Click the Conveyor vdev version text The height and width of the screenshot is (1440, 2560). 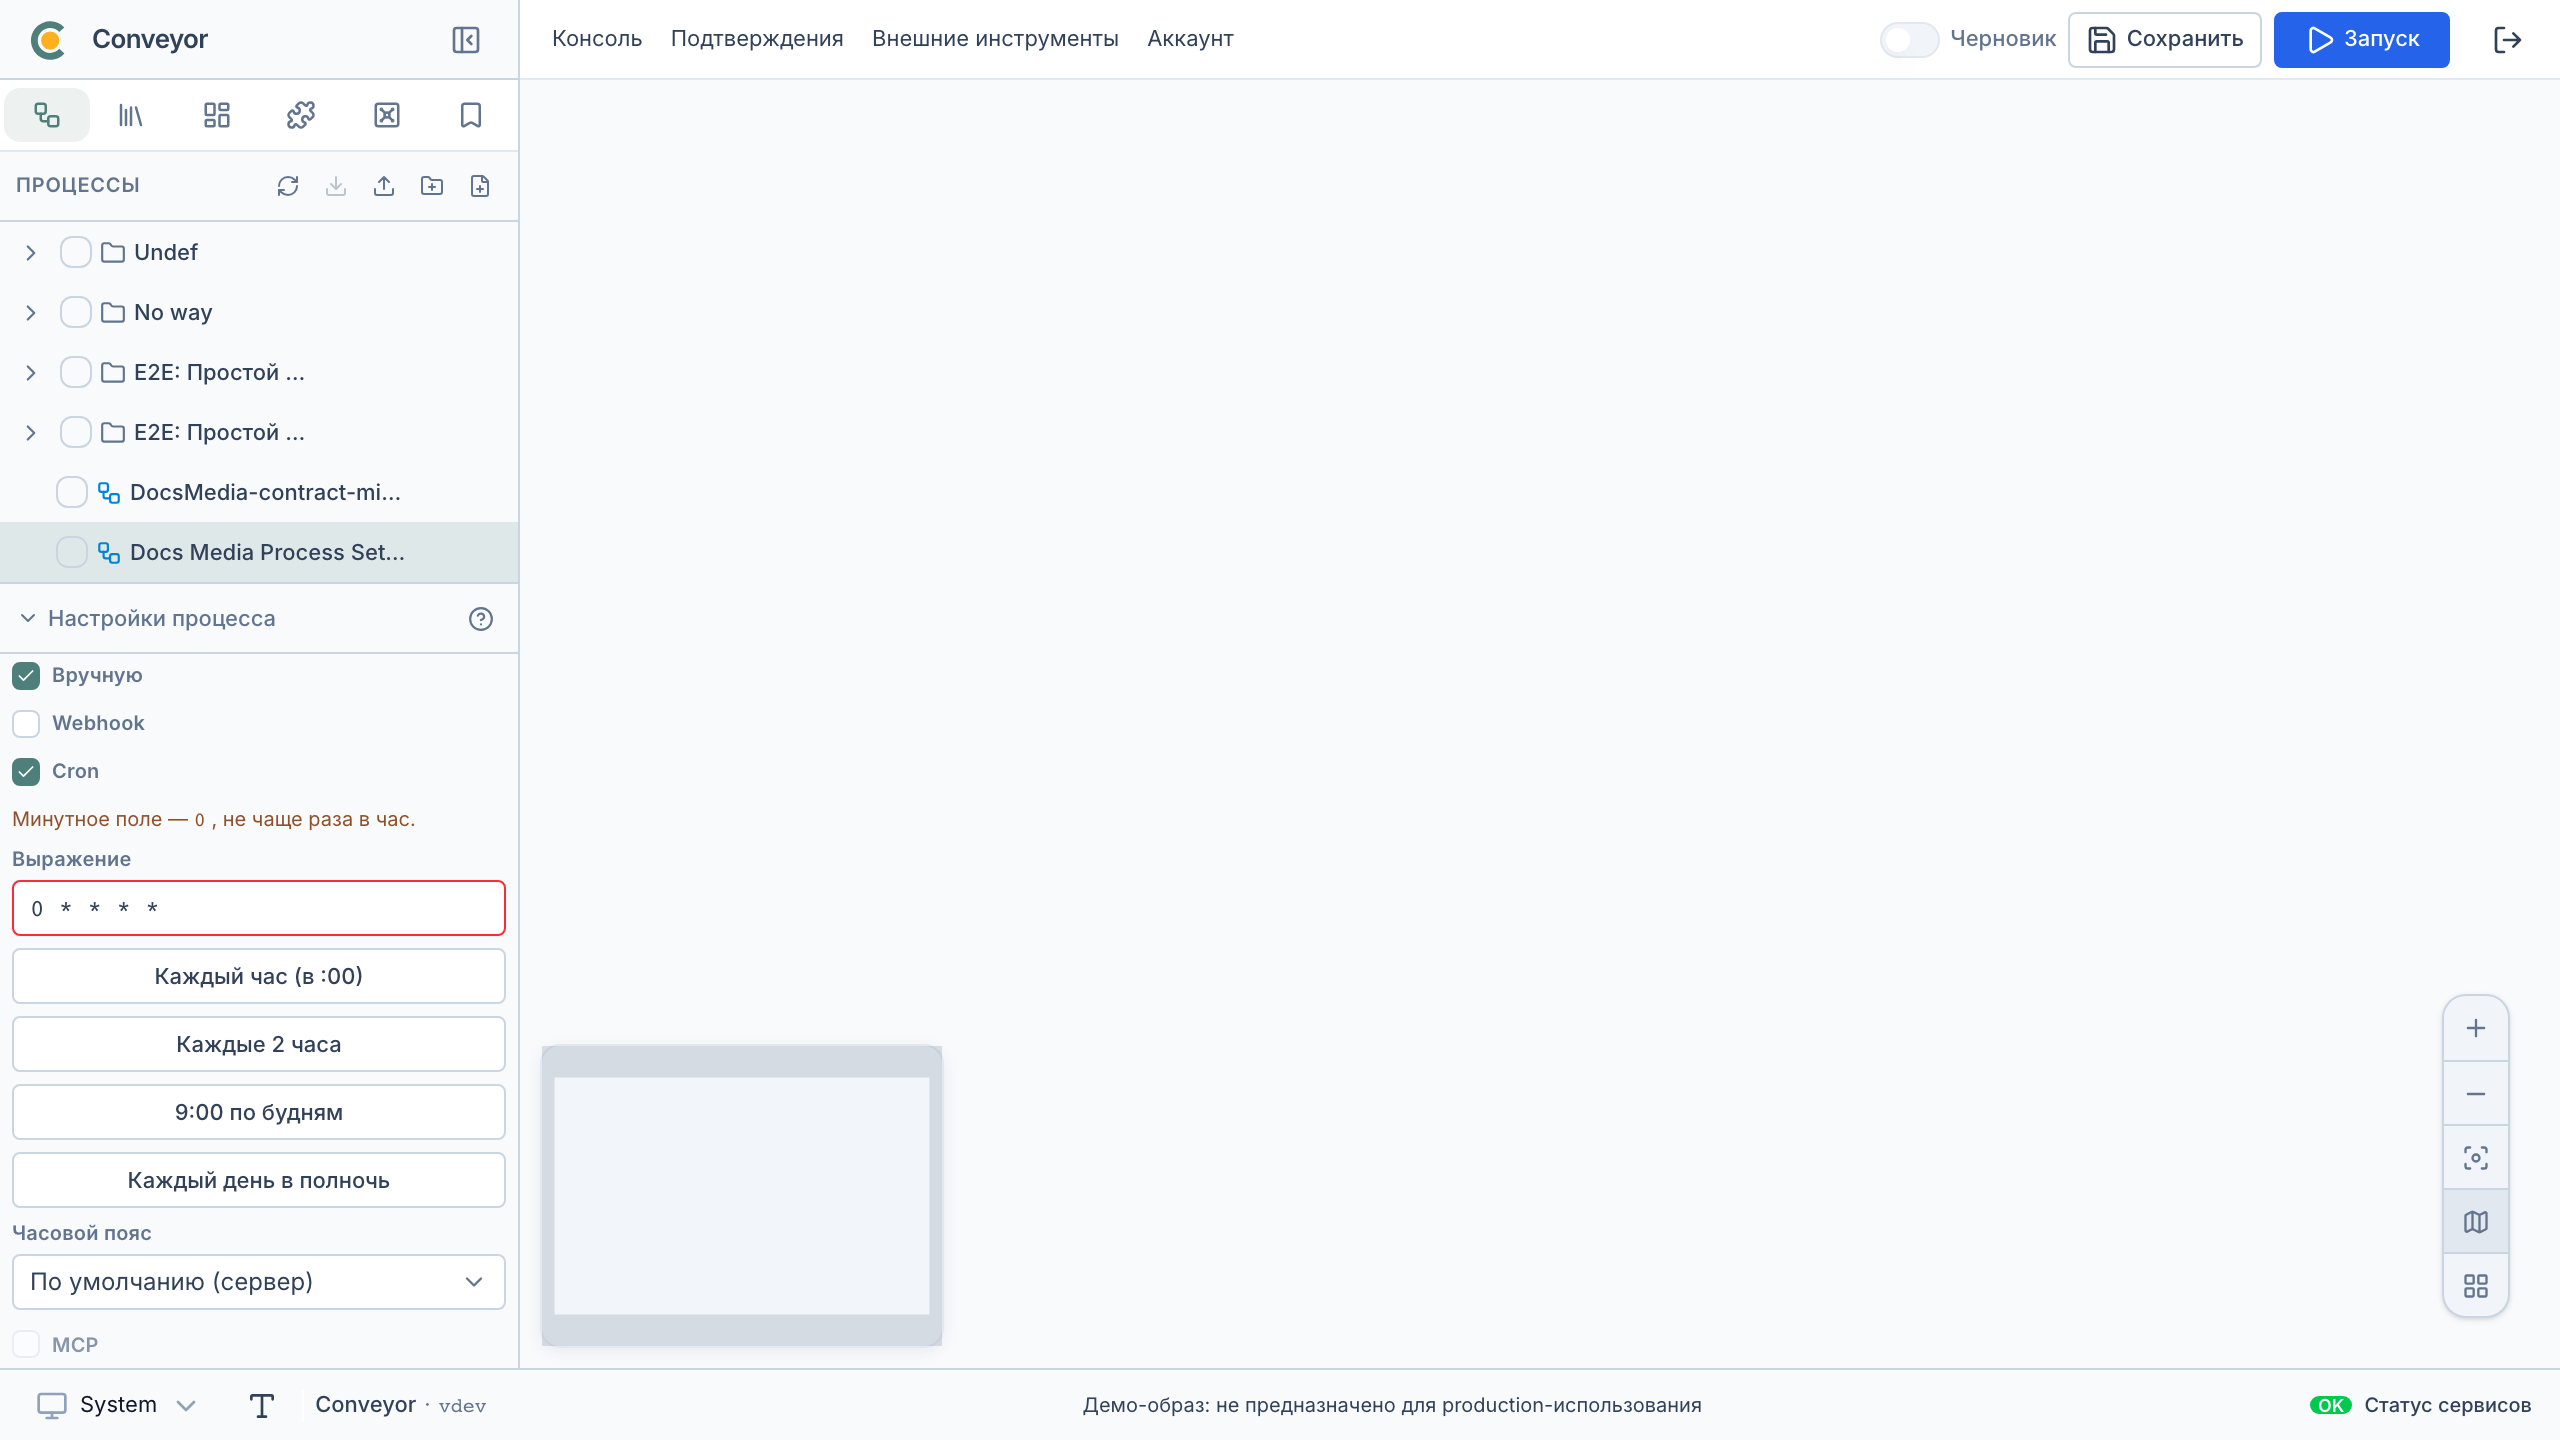(x=401, y=1405)
